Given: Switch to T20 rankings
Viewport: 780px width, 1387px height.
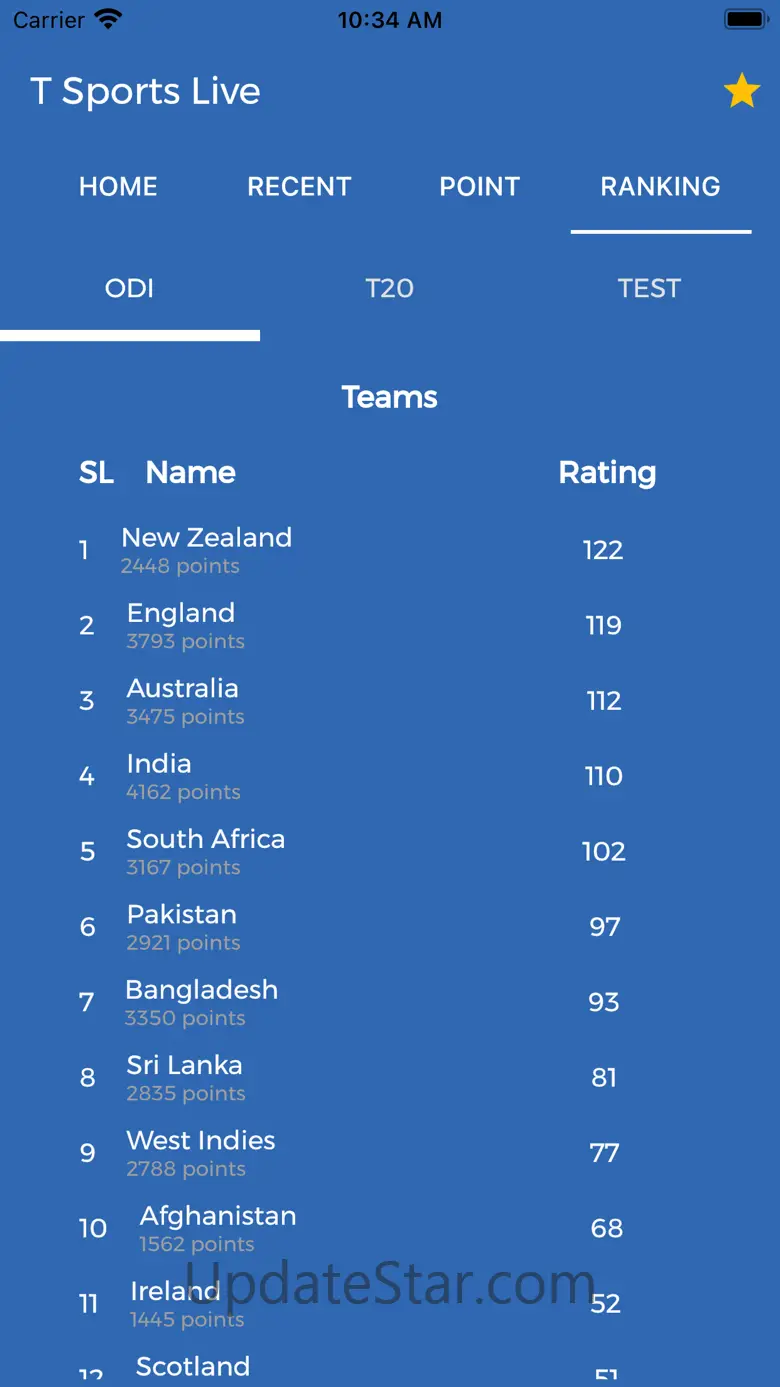Looking at the screenshot, I should click(x=390, y=288).
